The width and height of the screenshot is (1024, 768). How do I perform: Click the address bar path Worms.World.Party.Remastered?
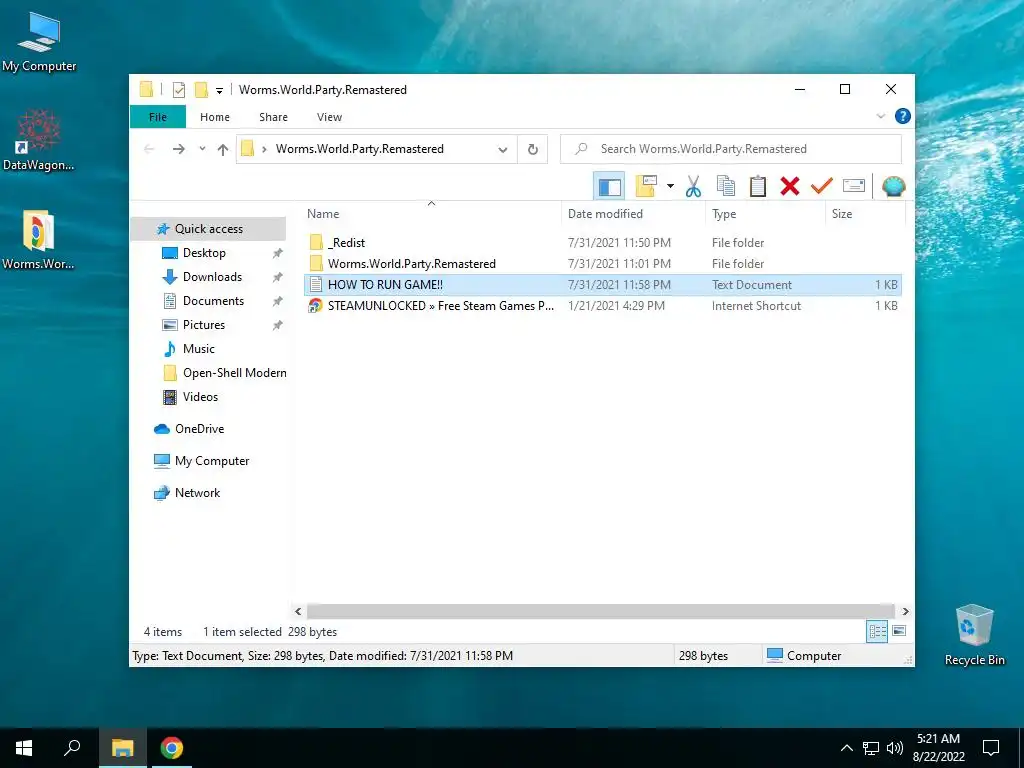359,149
